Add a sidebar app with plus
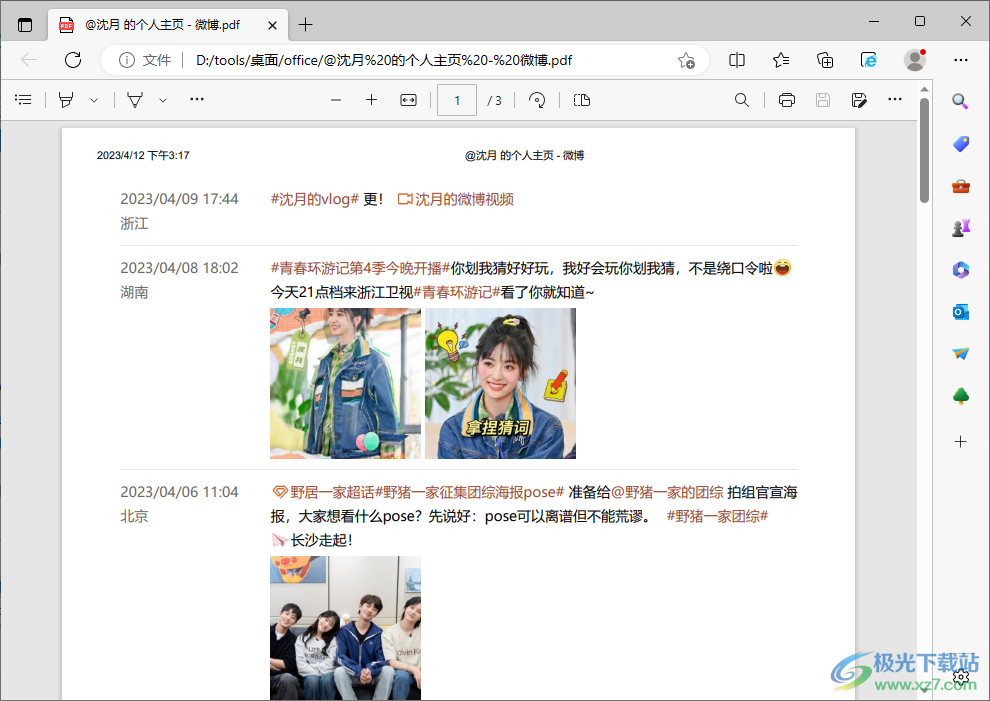Image resolution: width=990 pixels, height=701 pixels. [x=960, y=441]
